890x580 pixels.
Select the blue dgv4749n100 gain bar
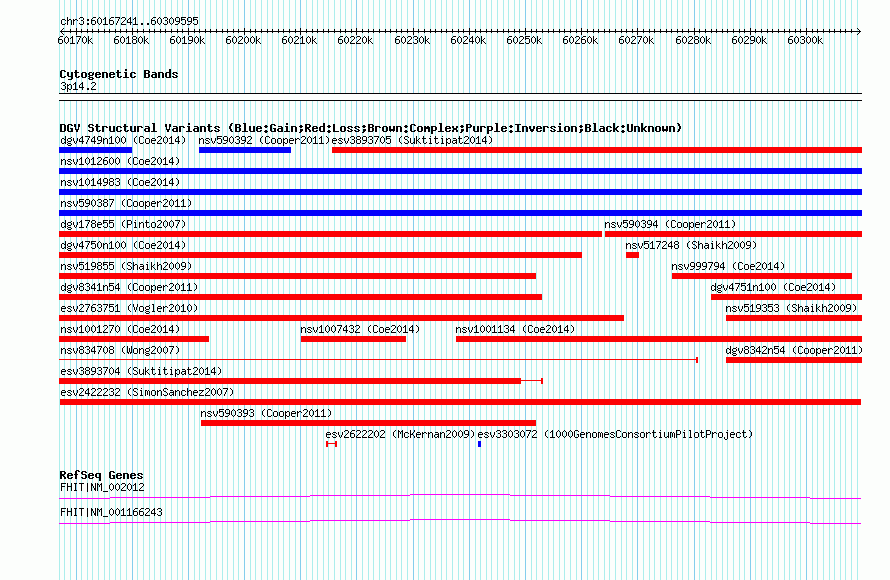[x=95, y=150]
